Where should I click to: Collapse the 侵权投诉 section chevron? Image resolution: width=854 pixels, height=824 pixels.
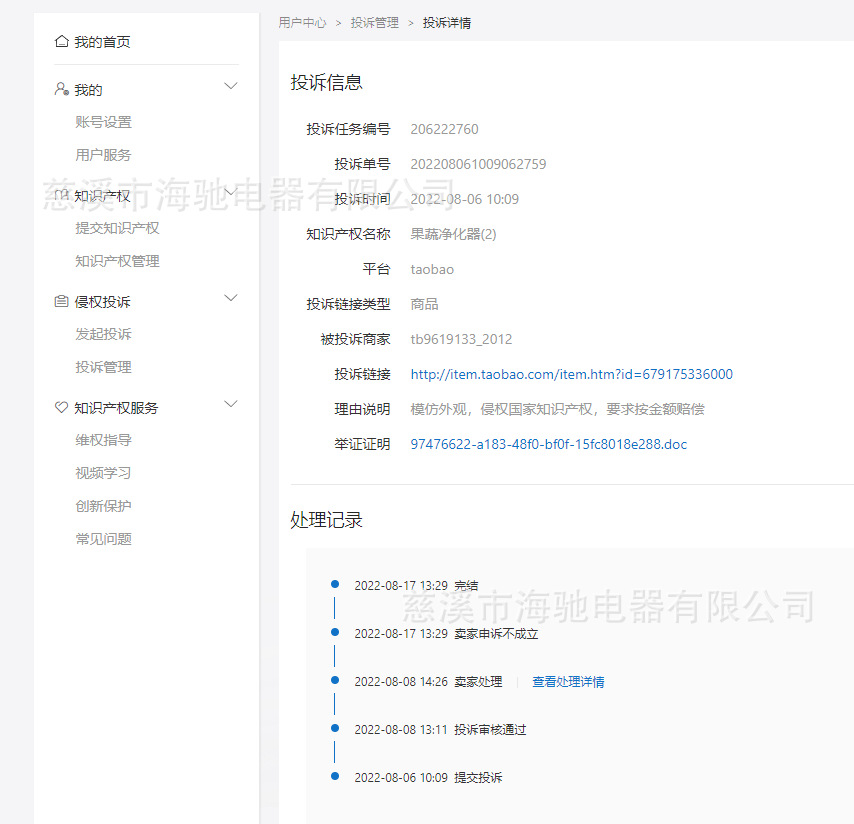231,297
